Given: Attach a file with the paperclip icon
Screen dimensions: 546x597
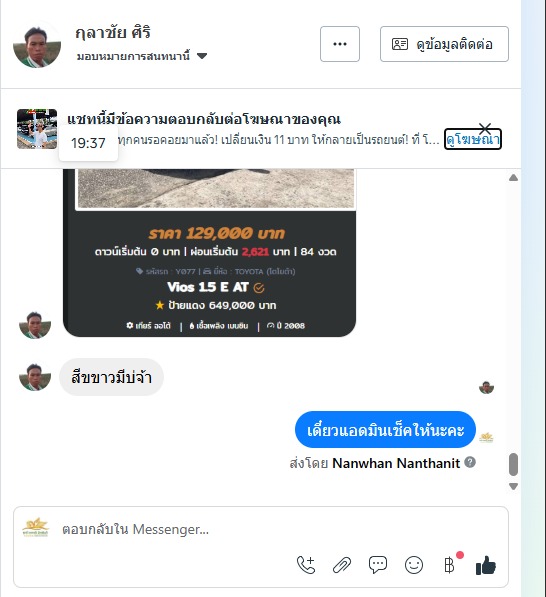Looking at the screenshot, I should [342, 565].
